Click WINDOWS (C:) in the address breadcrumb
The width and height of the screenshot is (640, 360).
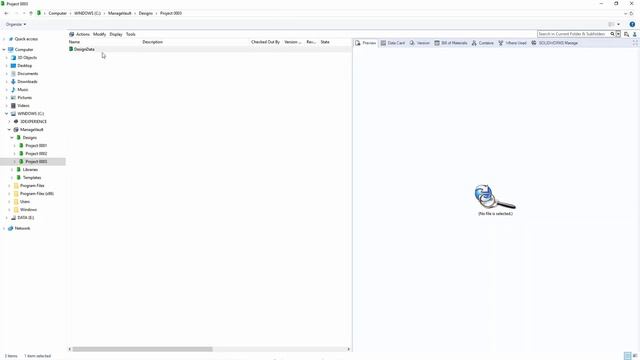[x=87, y=13]
